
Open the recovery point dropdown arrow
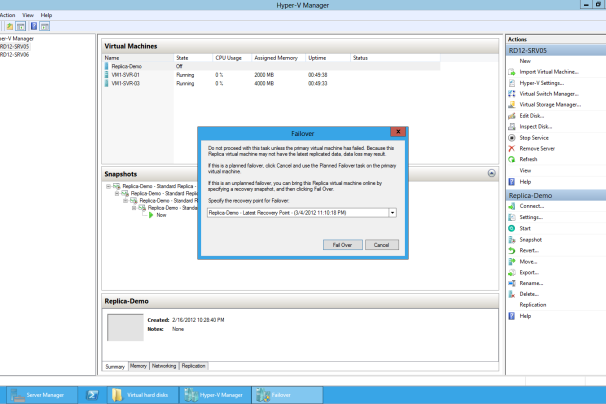[x=392, y=213]
